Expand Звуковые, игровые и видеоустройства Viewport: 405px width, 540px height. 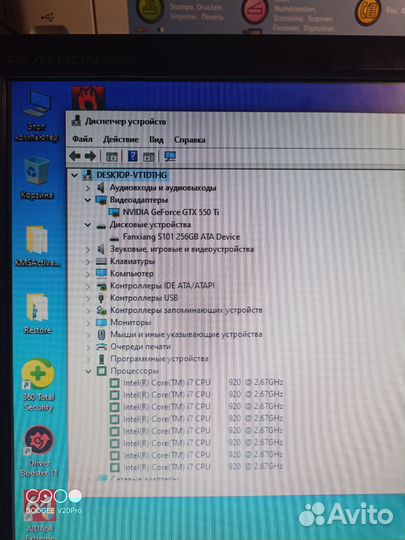(87, 249)
